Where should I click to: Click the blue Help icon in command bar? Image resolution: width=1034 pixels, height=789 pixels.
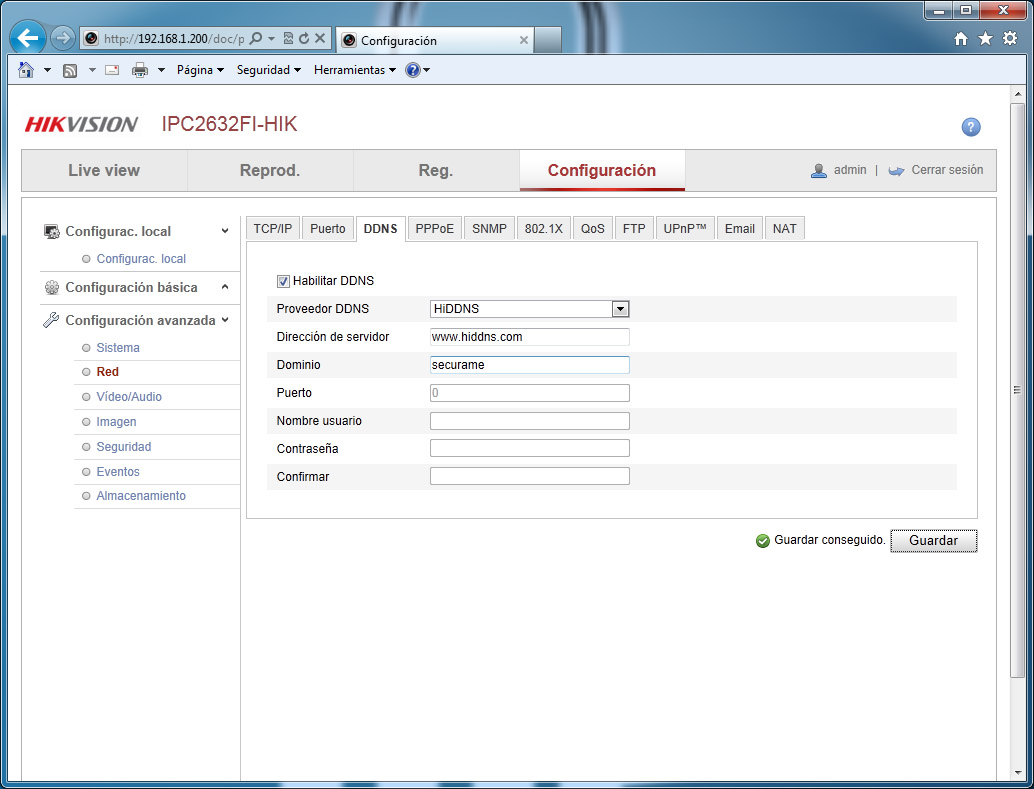pyautogui.click(x=413, y=70)
